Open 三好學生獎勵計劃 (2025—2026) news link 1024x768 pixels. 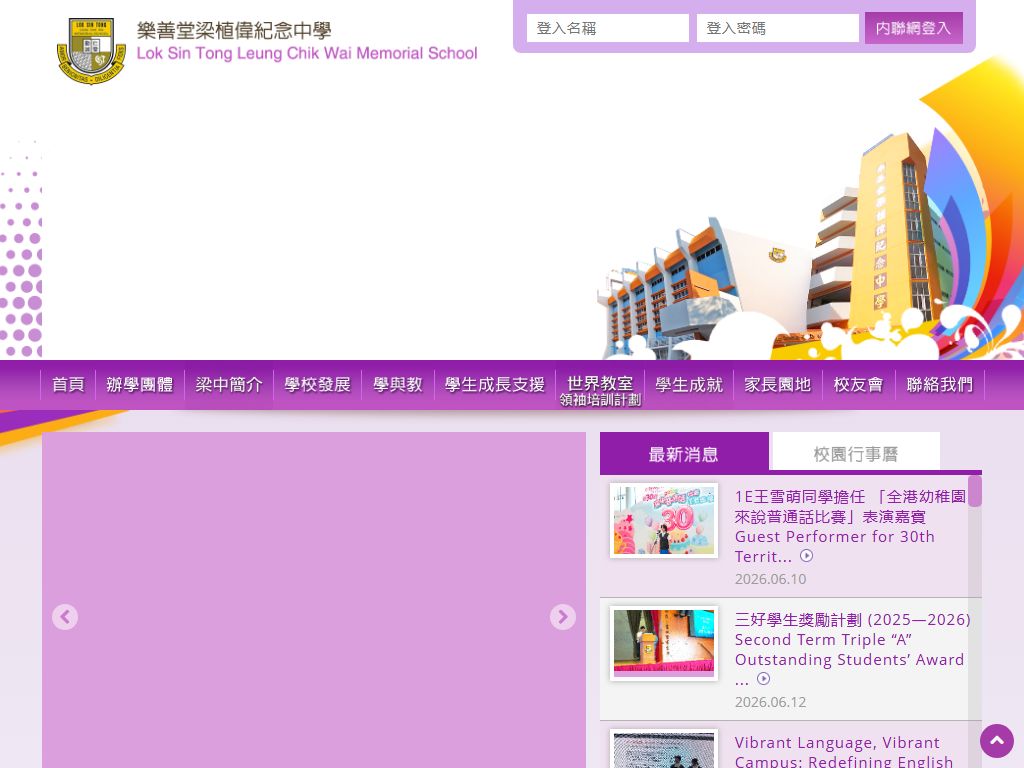(x=852, y=649)
